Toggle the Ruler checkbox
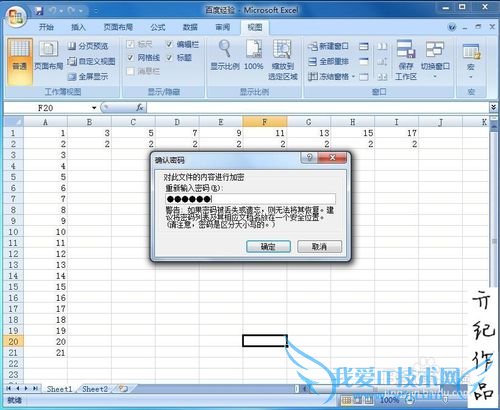 130,44
